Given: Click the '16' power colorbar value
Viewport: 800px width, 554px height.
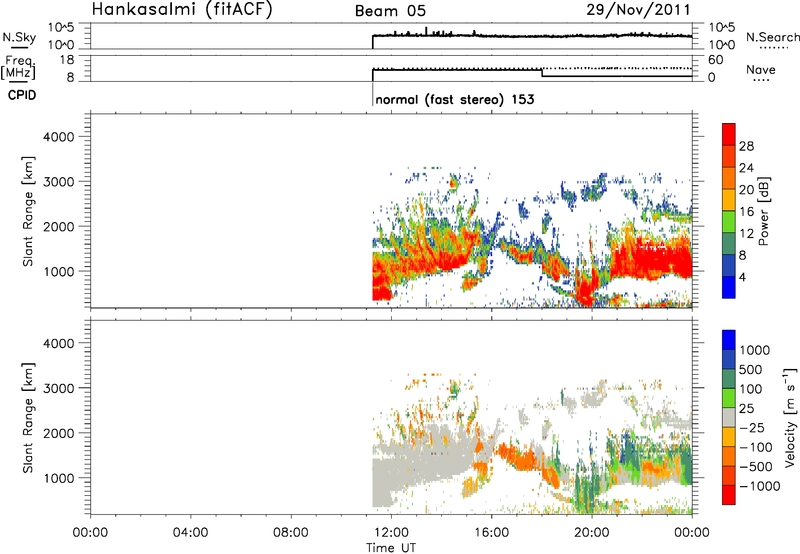Looking at the screenshot, I should pyautogui.click(x=746, y=212).
